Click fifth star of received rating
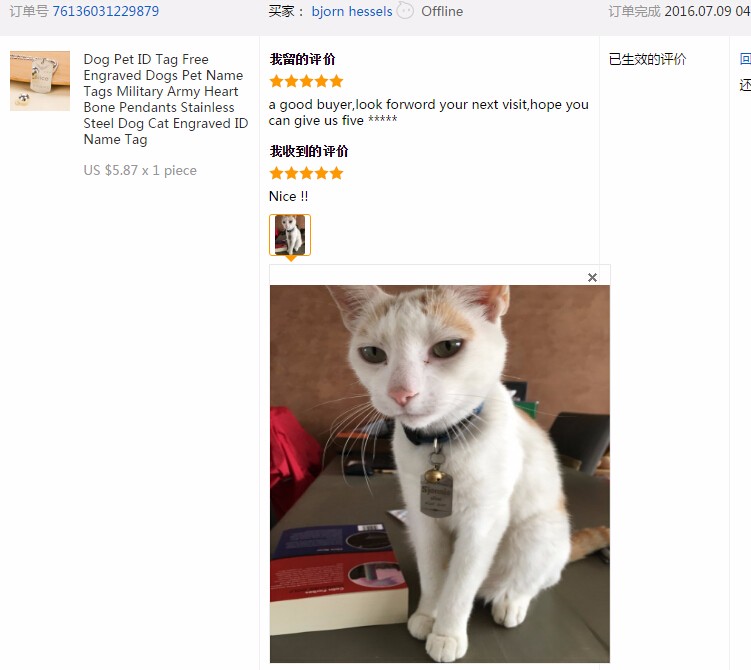 [x=336, y=173]
